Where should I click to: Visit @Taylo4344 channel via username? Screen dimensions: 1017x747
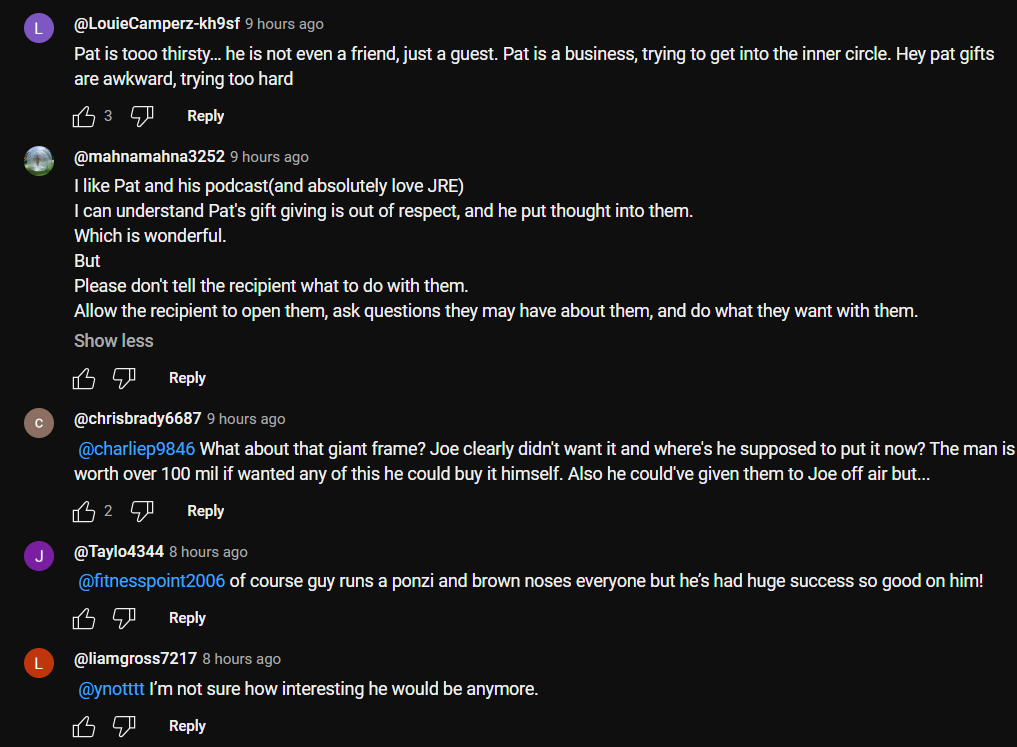[x=119, y=552]
